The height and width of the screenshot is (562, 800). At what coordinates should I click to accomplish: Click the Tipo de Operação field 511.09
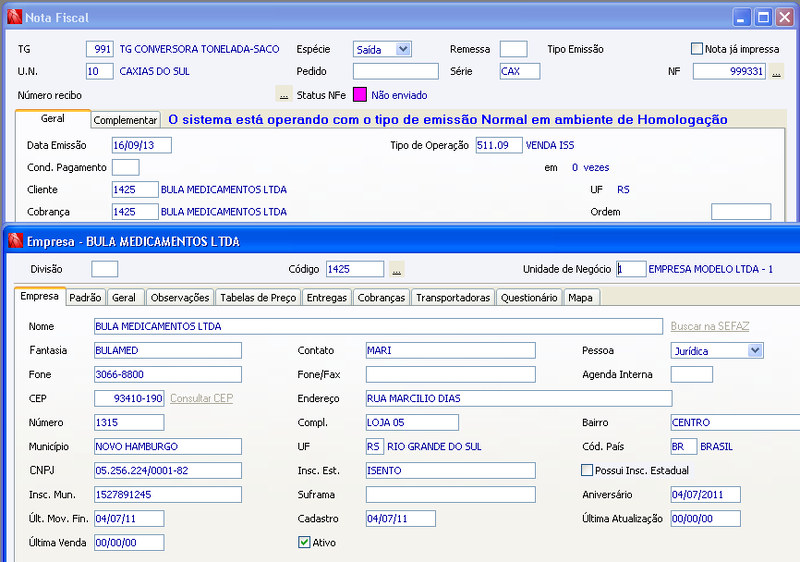pos(499,145)
